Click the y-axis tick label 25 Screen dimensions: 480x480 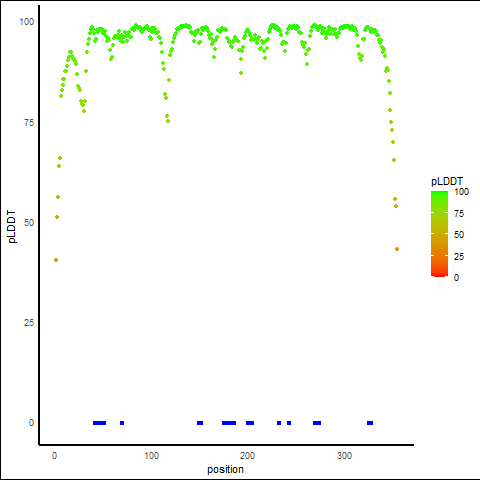pos(29,323)
